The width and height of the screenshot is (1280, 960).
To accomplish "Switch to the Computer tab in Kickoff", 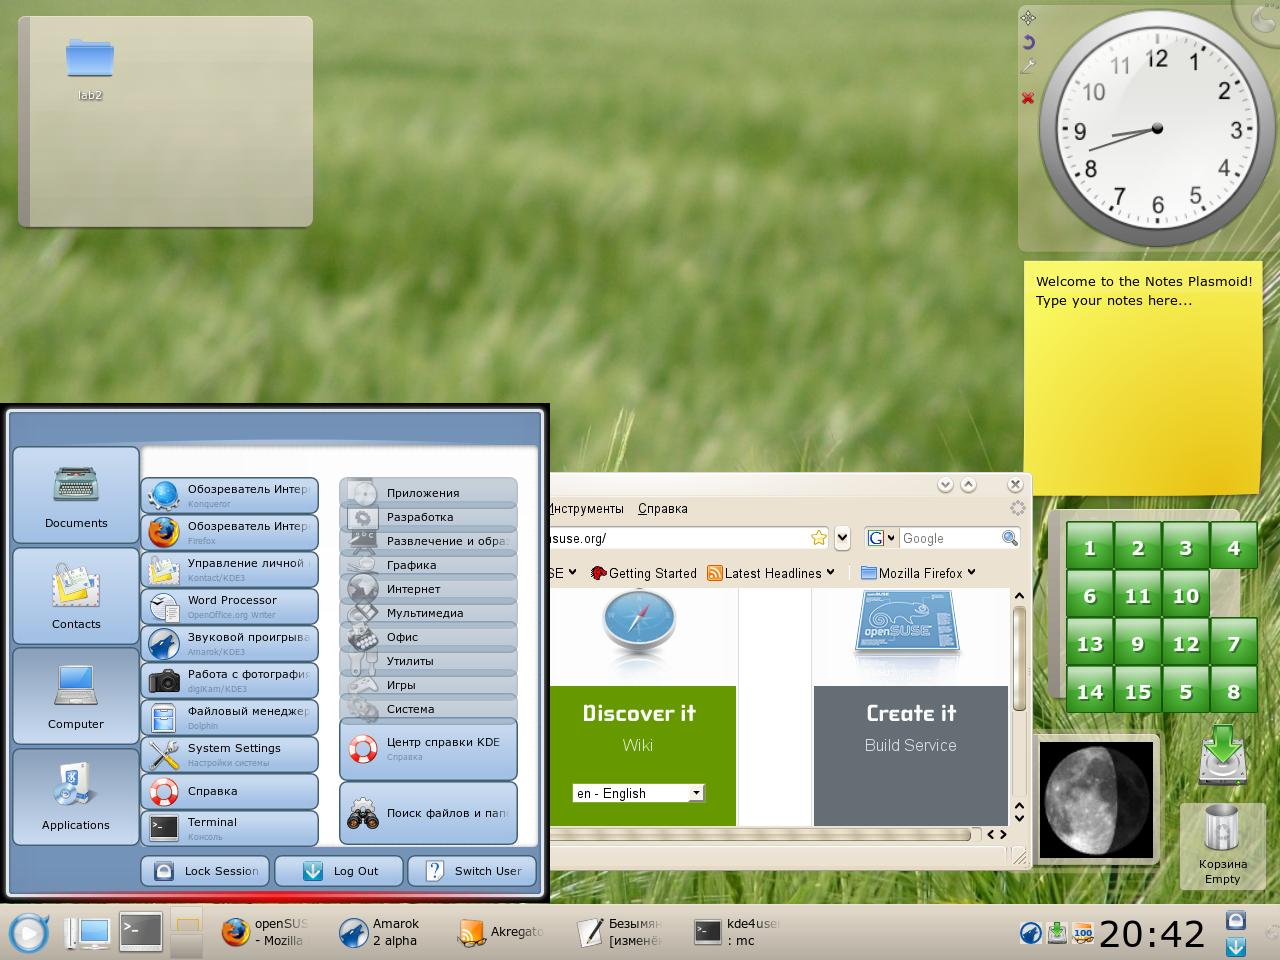I will 76,696.
